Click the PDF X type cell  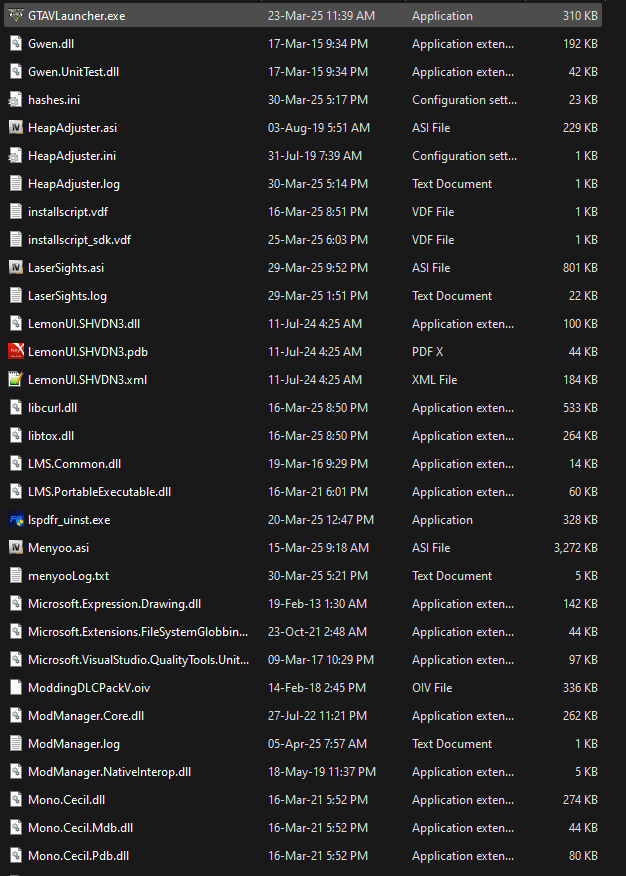pyautogui.click(x=427, y=351)
